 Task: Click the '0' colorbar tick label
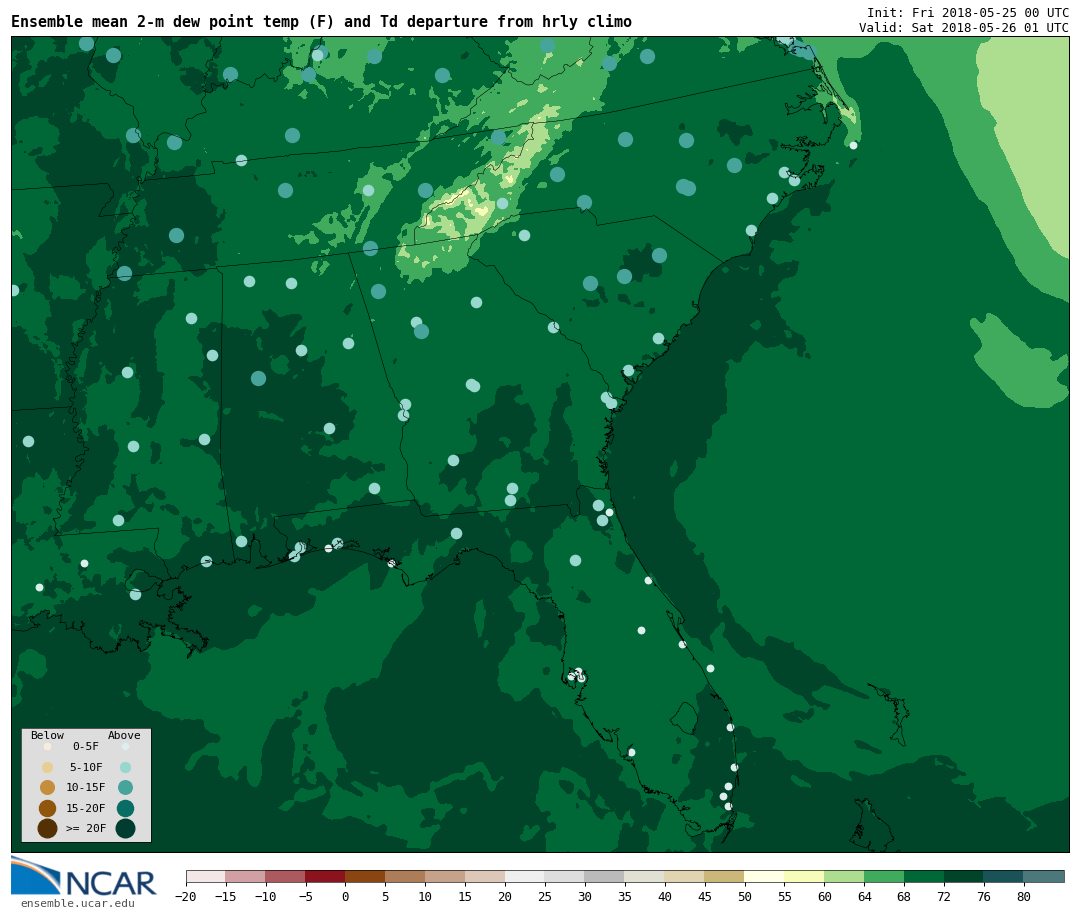click(x=345, y=896)
